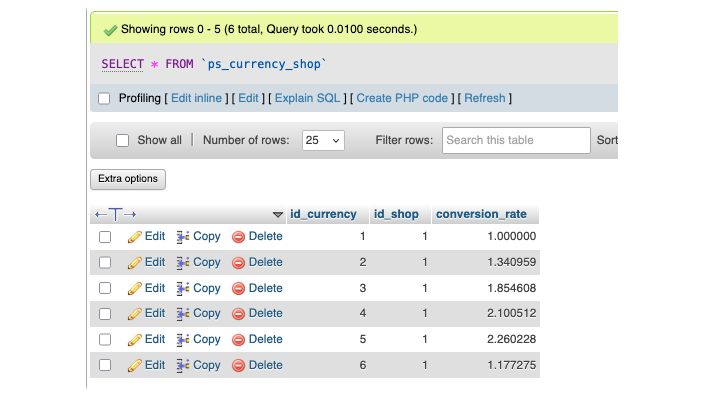The height and width of the screenshot is (396, 704).
Task: Click the pencil Edit icon for currency row 1
Action: [135, 237]
